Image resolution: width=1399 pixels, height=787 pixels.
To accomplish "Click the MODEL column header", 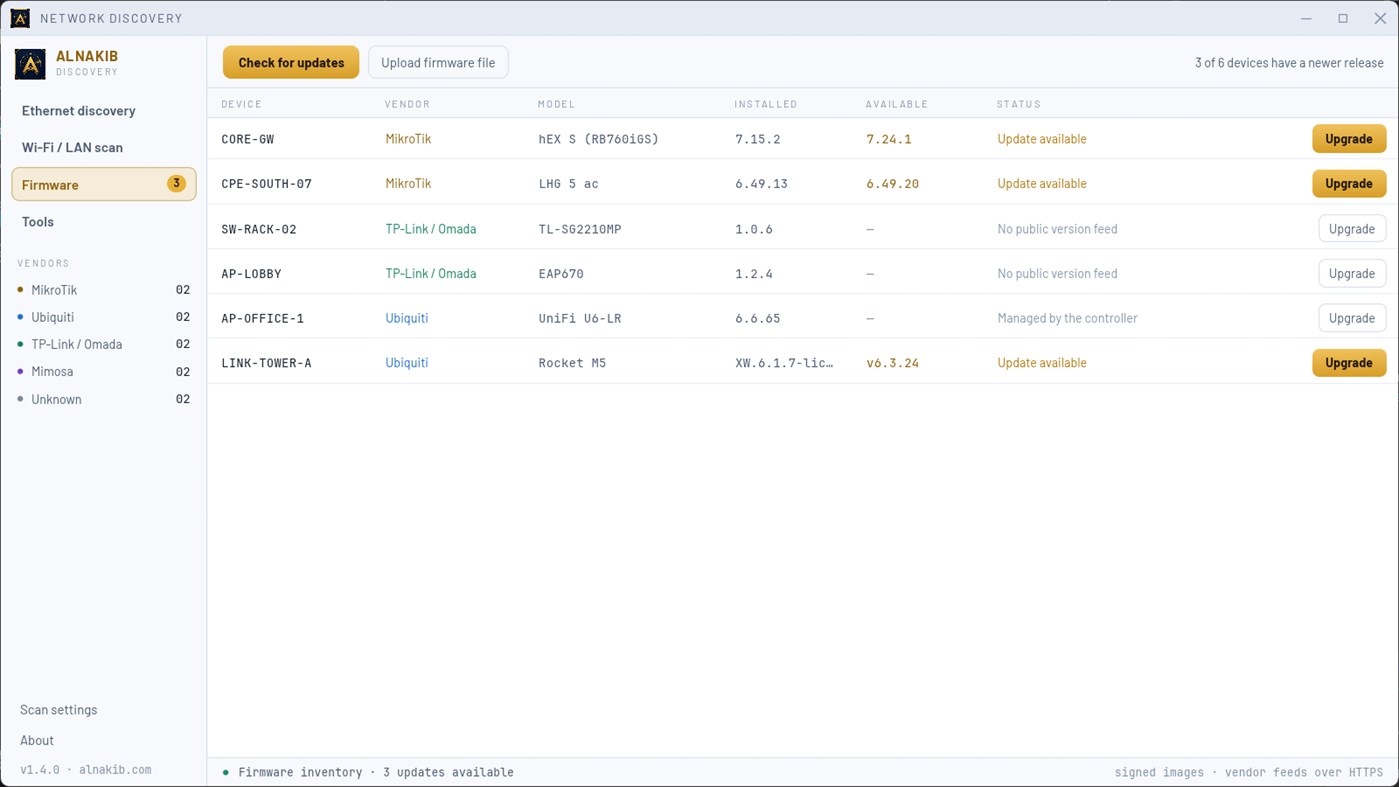I will [x=557, y=104].
